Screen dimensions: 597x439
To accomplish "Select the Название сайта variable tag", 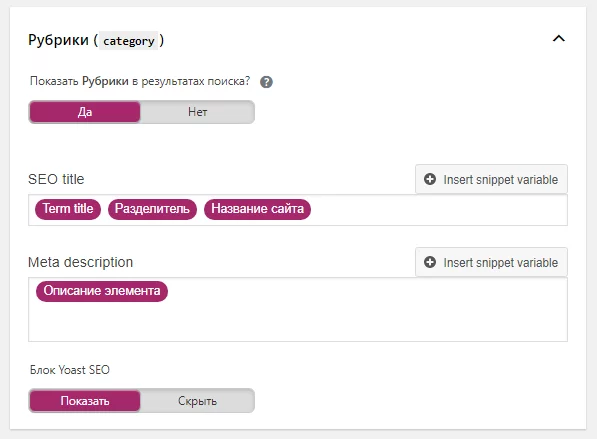I will coord(257,209).
